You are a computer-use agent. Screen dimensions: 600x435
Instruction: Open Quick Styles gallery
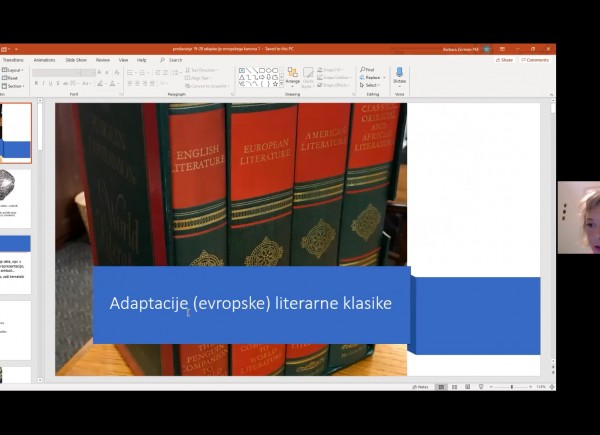pos(308,78)
